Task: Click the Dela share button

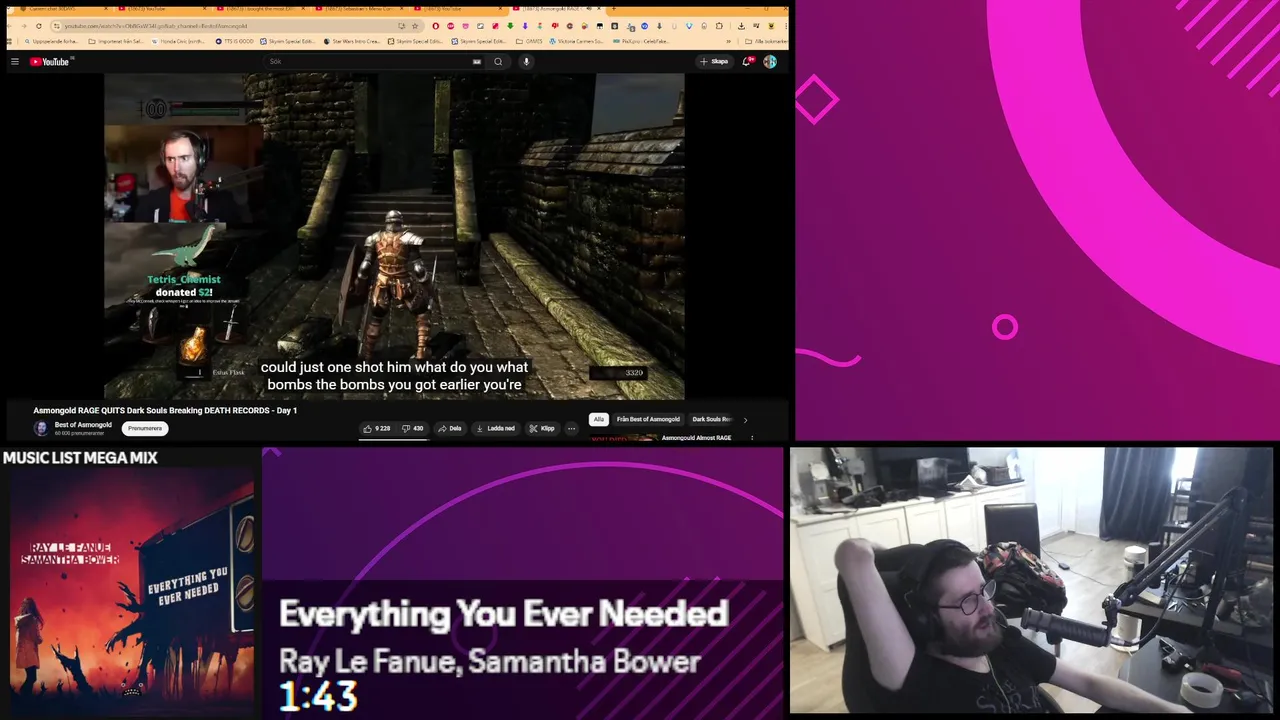Action: [449, 428]
